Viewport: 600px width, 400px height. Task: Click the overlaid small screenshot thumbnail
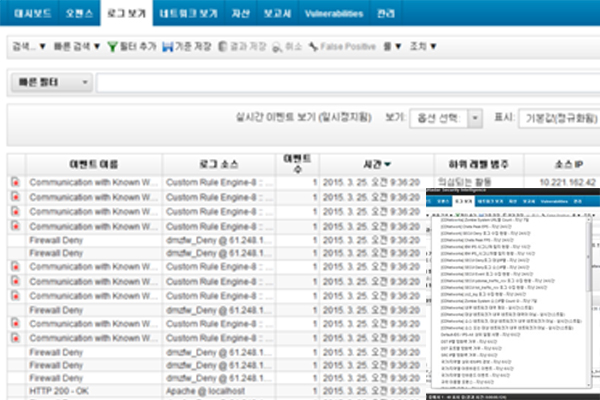pyautogui.click(x=513, y=294)
